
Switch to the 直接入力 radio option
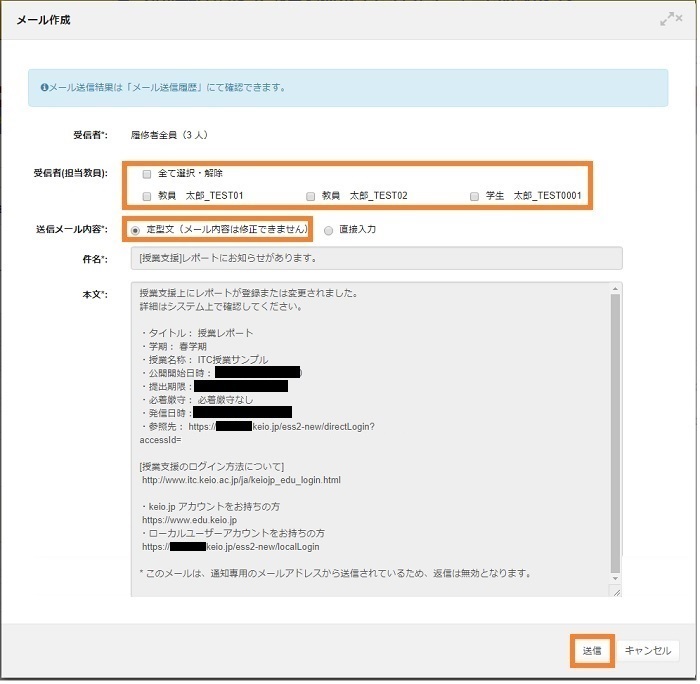click(x=329, y=229)
